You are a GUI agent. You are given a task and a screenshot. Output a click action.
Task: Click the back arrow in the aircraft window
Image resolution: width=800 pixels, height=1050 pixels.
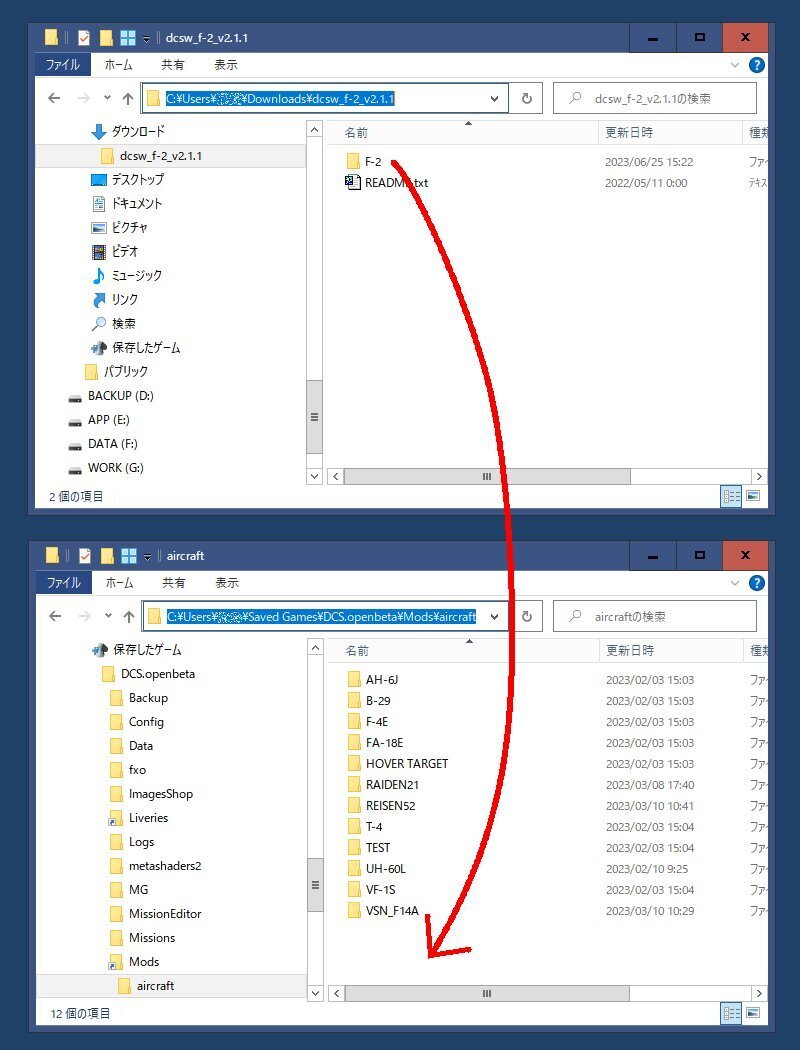pos(54,617)
